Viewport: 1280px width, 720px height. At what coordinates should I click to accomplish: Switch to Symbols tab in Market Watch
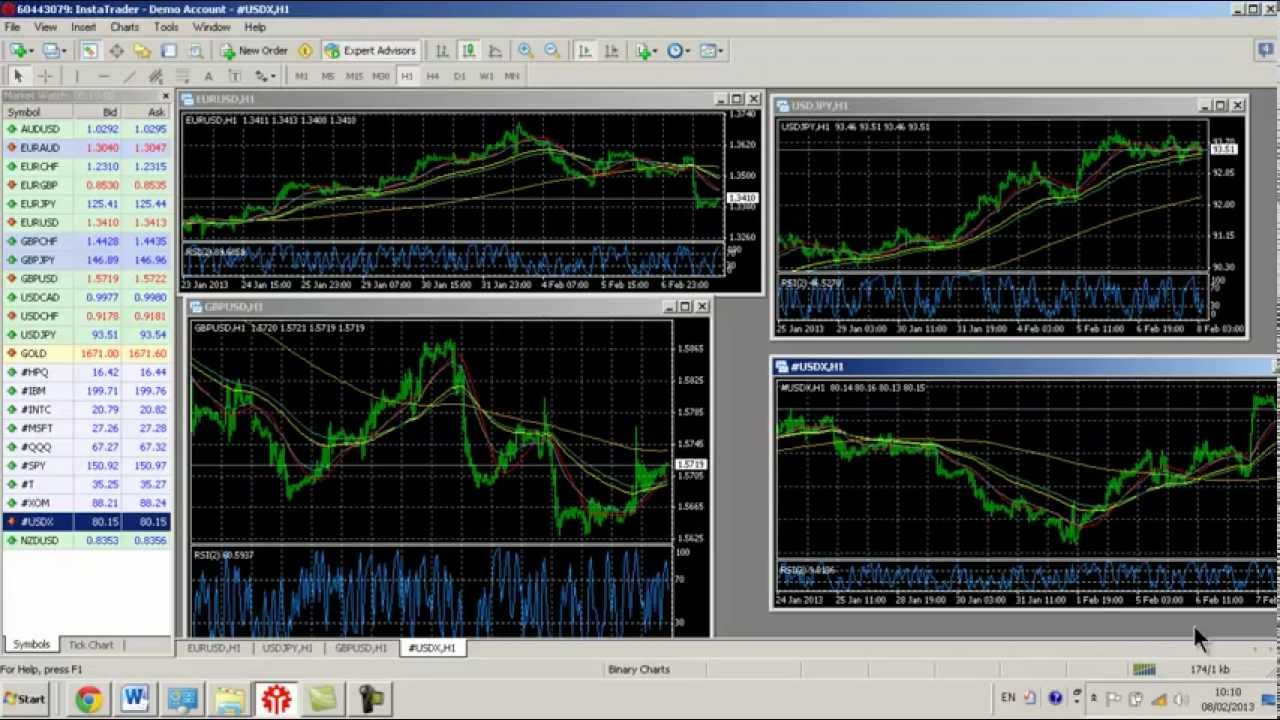click(31, 645)
